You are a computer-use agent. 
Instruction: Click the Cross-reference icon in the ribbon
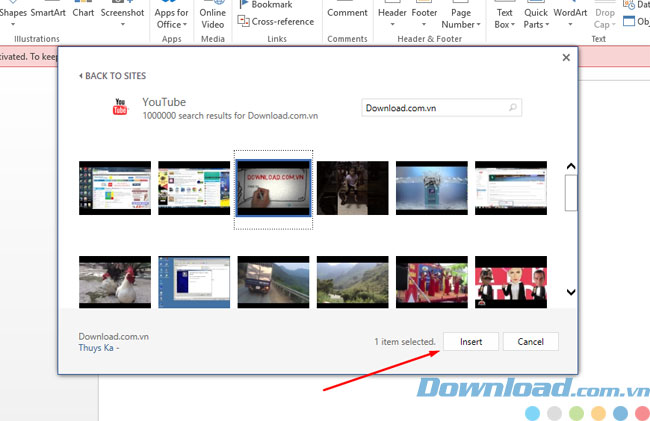pyautogui.click(x=244, y=21)
